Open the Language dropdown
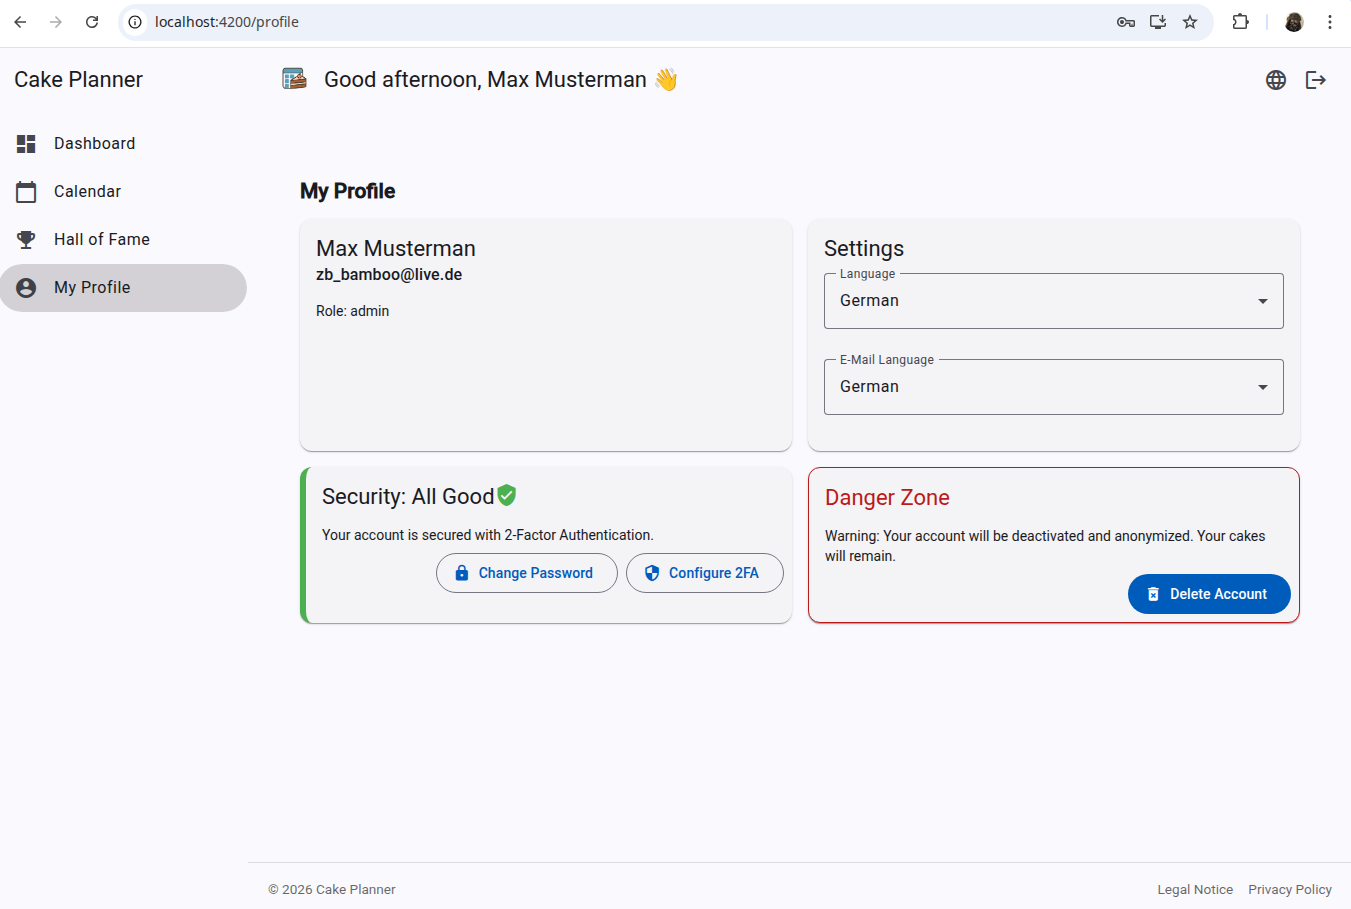Image resolution: width=1351 pixels, height=909 pixels. click(x=1053, y=301)
